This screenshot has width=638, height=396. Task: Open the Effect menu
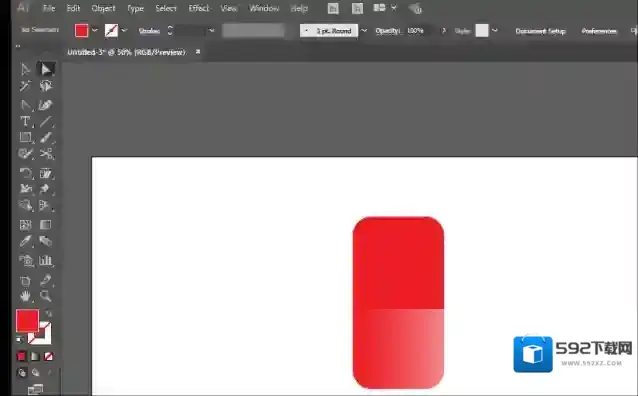click(199, 8)
